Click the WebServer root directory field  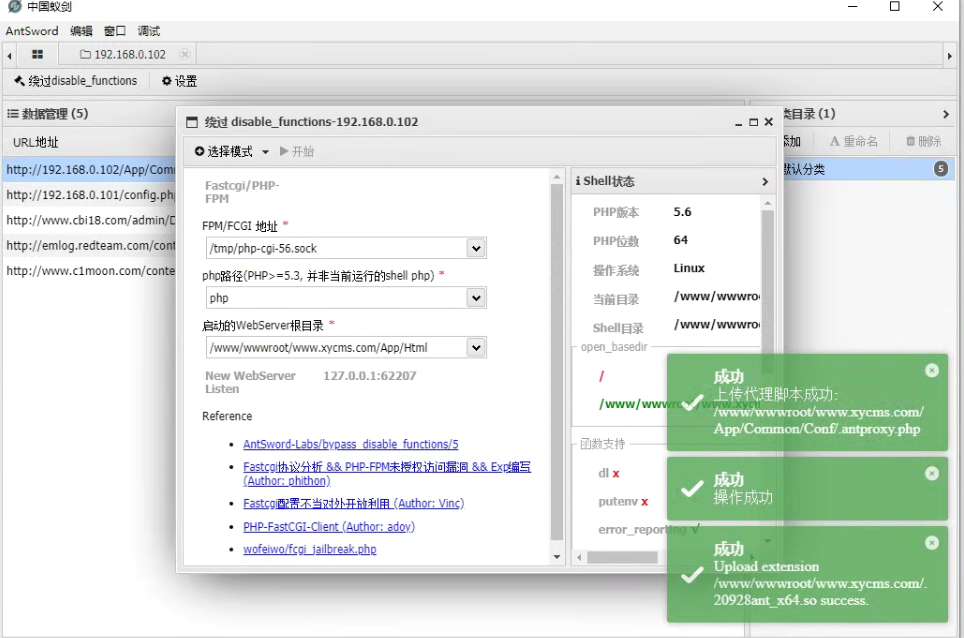point(337,348)
